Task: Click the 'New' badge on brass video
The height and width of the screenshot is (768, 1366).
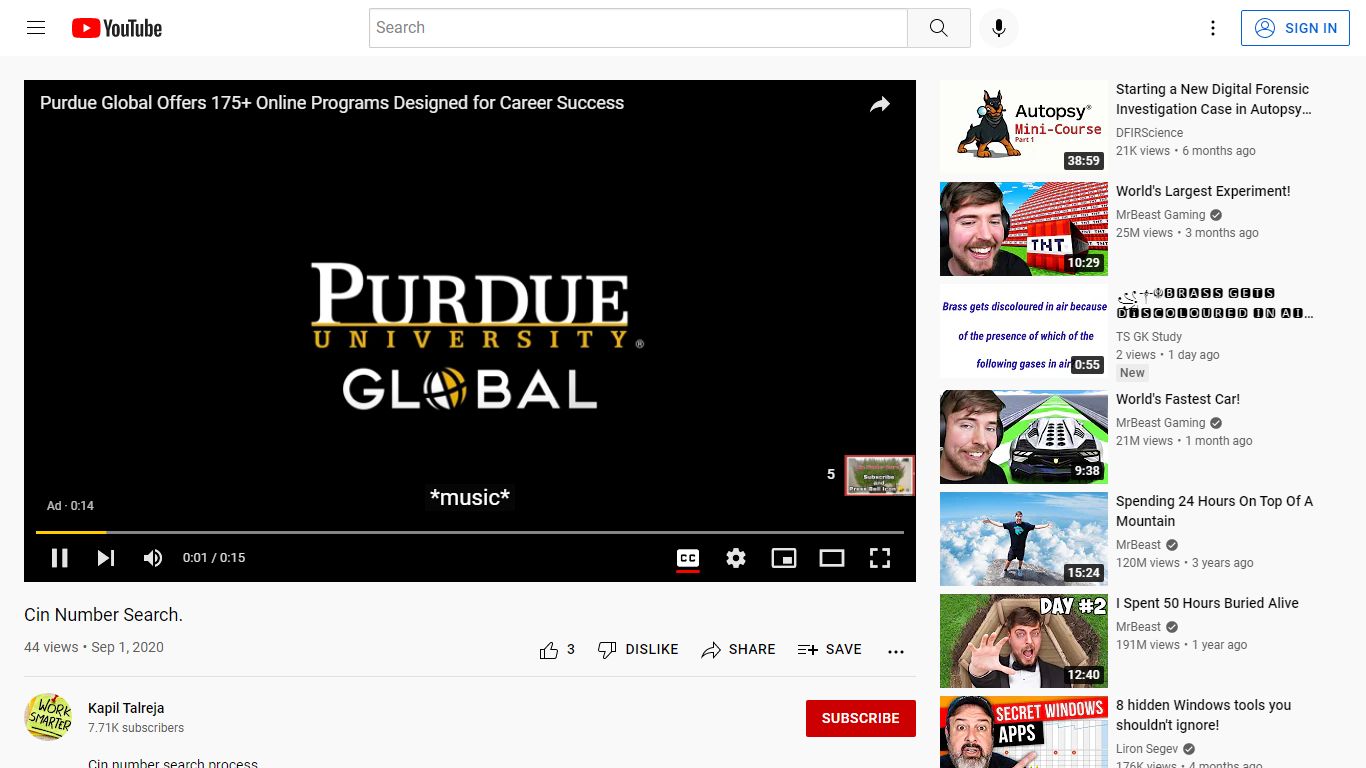Action: tap(1132, 373)
